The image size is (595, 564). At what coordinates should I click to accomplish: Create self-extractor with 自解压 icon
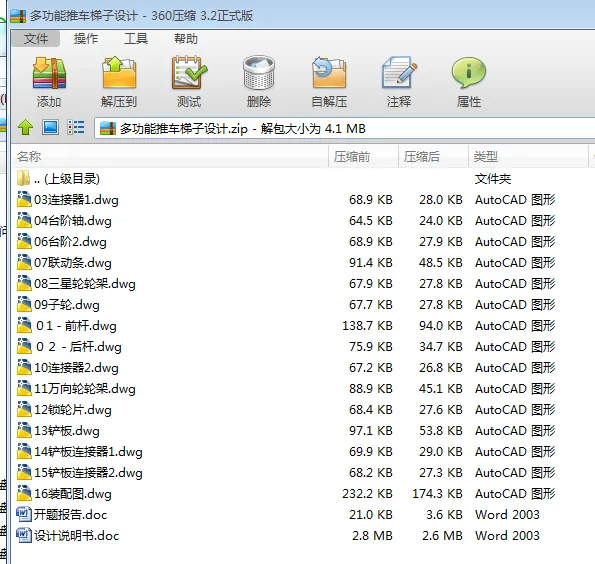(329, 73)
